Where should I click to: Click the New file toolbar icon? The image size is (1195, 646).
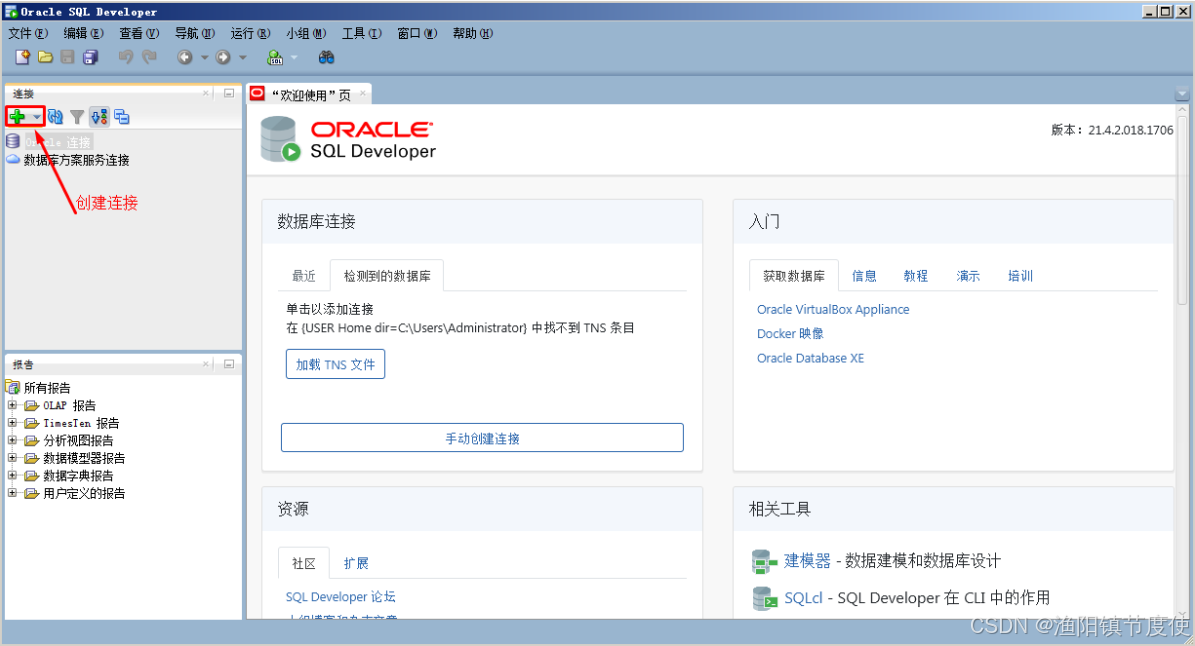tap(22, 57)
